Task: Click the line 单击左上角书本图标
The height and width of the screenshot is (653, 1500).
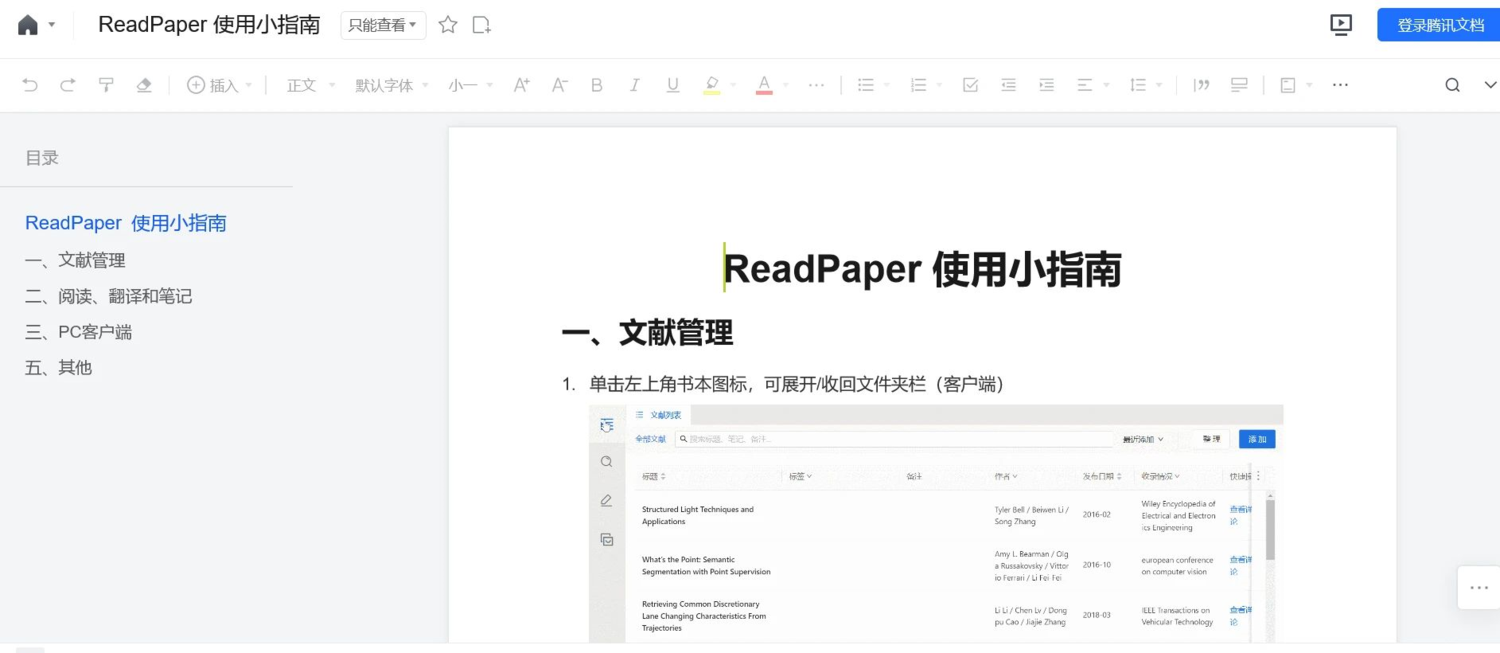Action: point(796,384)
